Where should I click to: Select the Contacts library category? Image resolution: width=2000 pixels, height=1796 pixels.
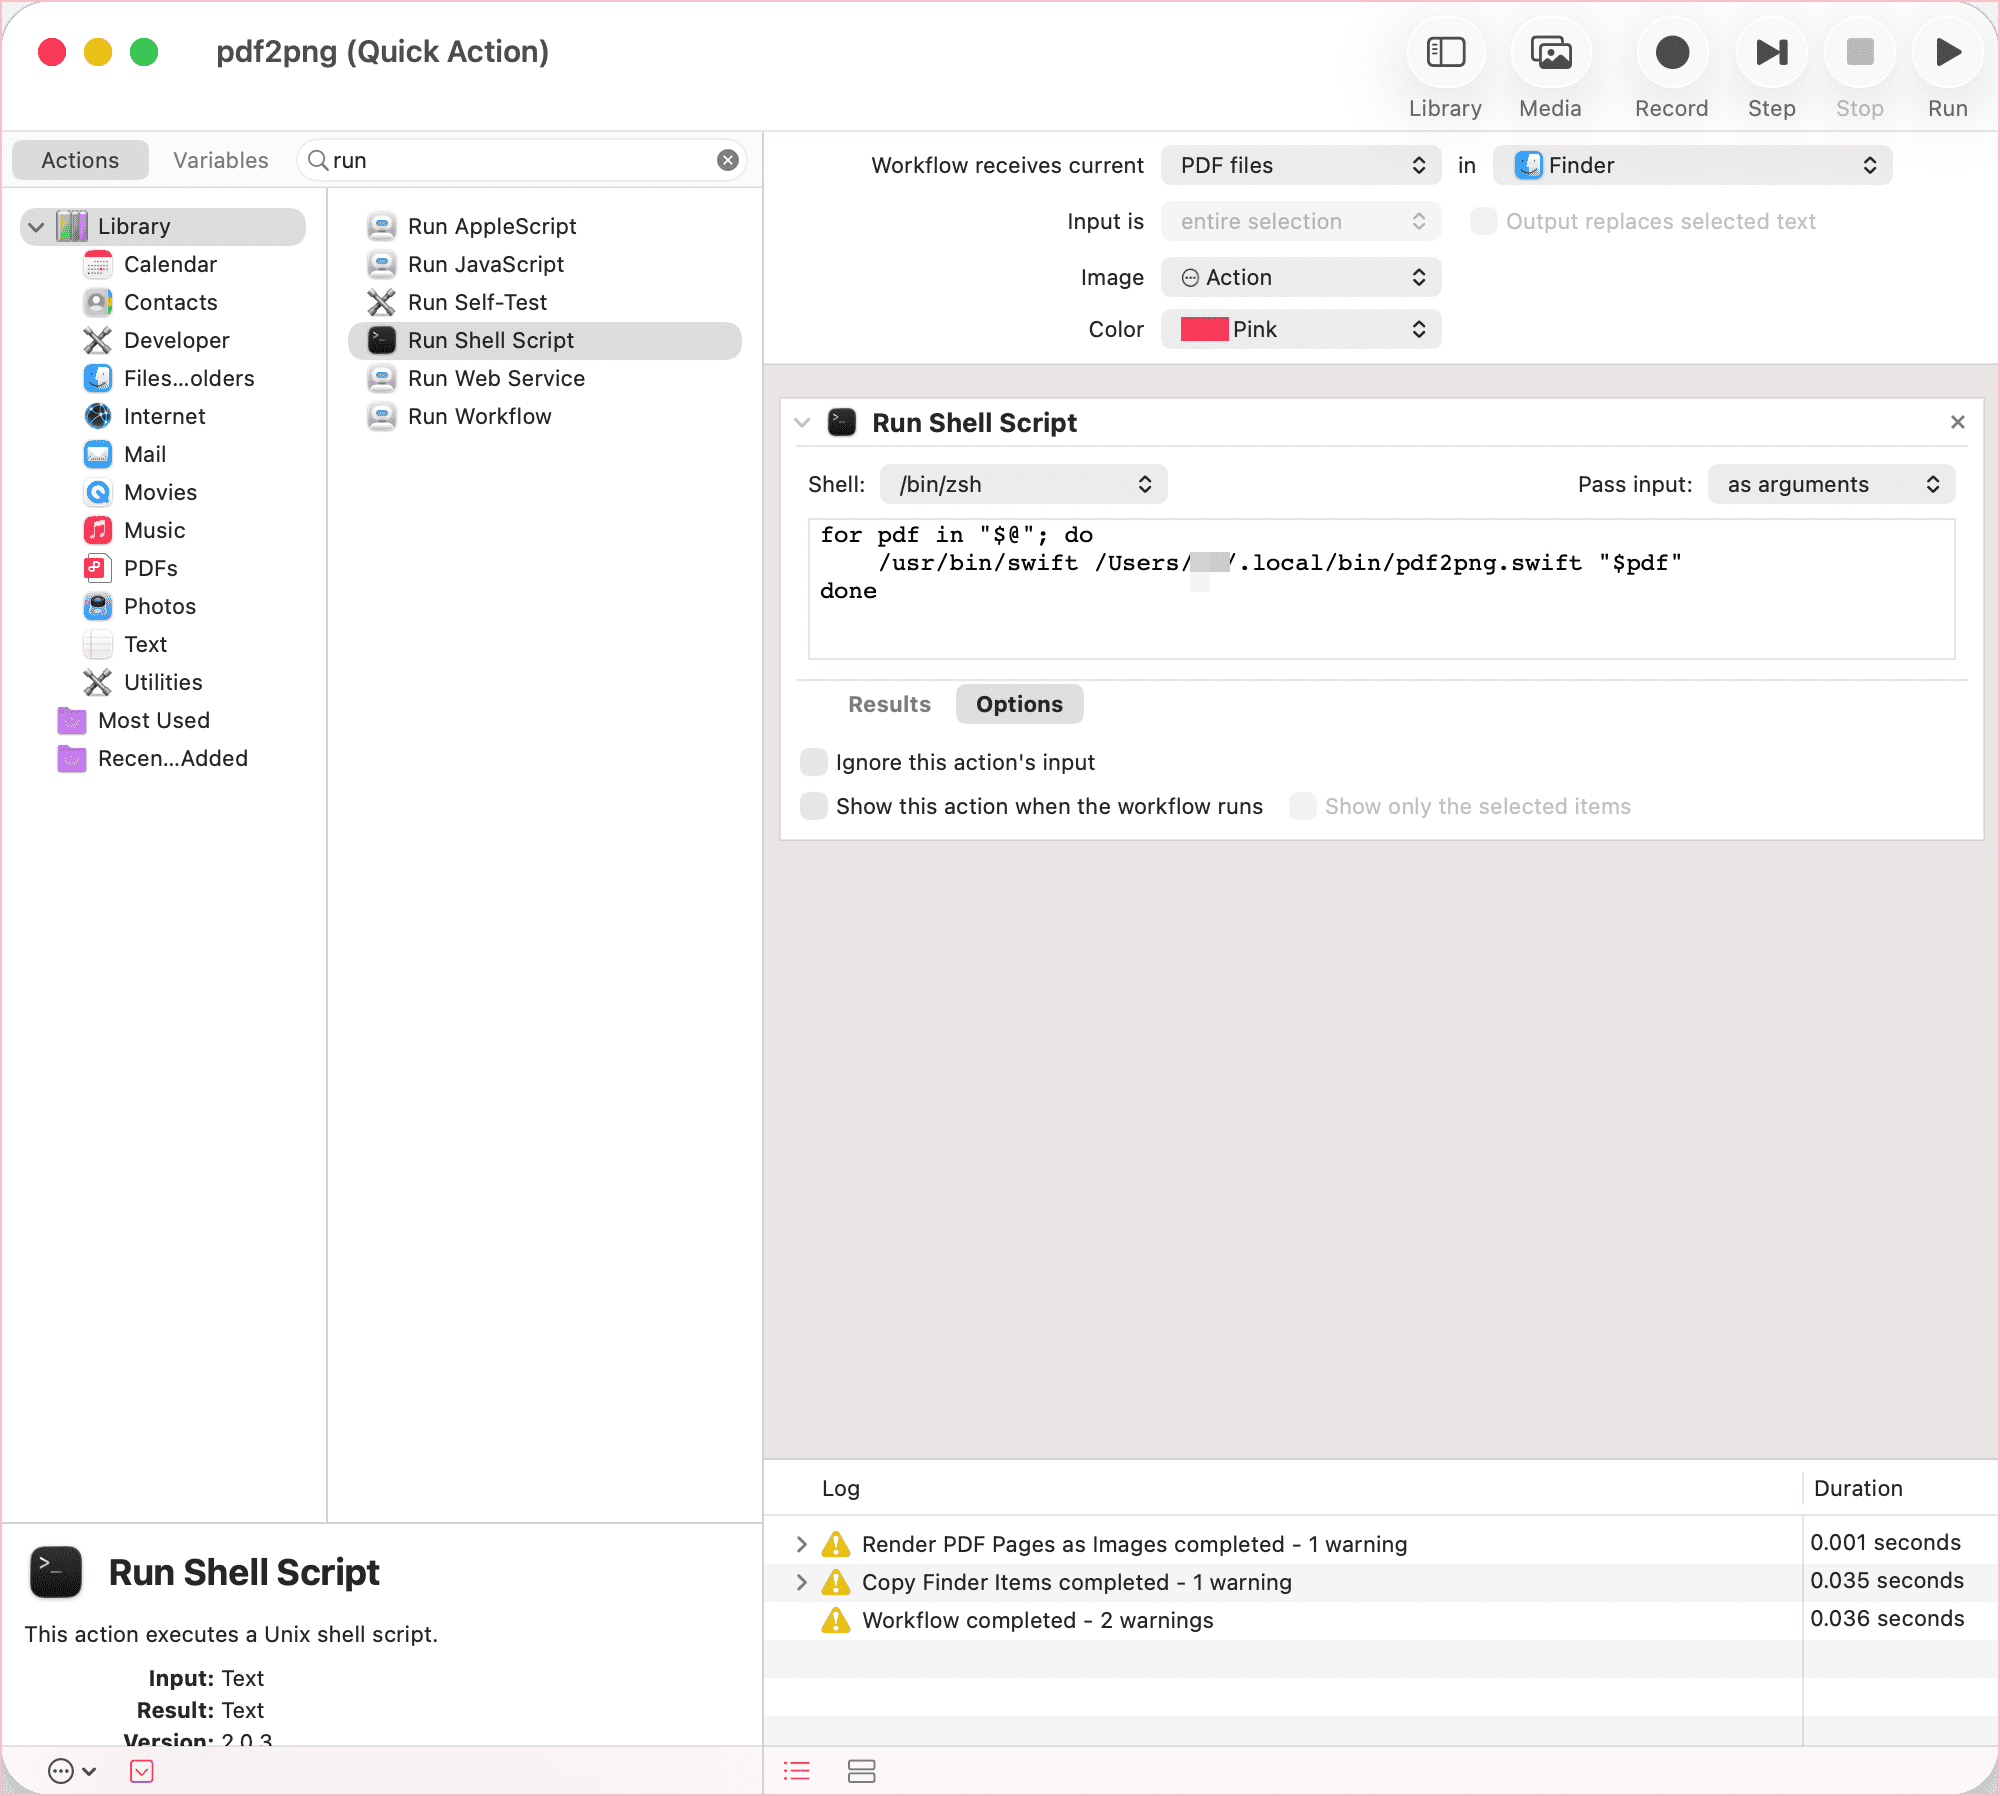pyautogui.click(x=170, y=302)
